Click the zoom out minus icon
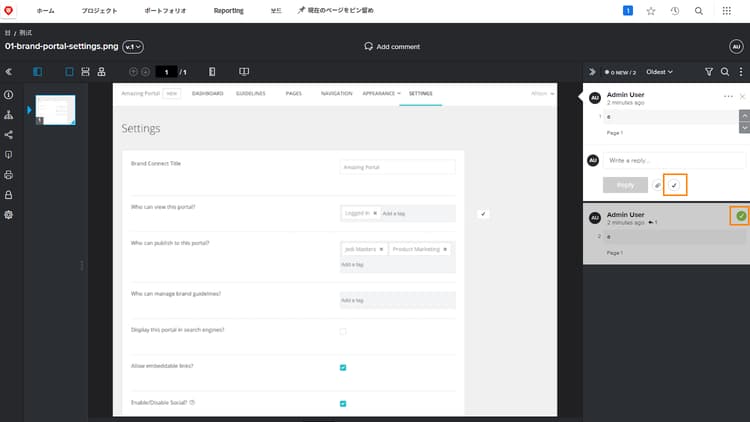 [x=145, y=72]
